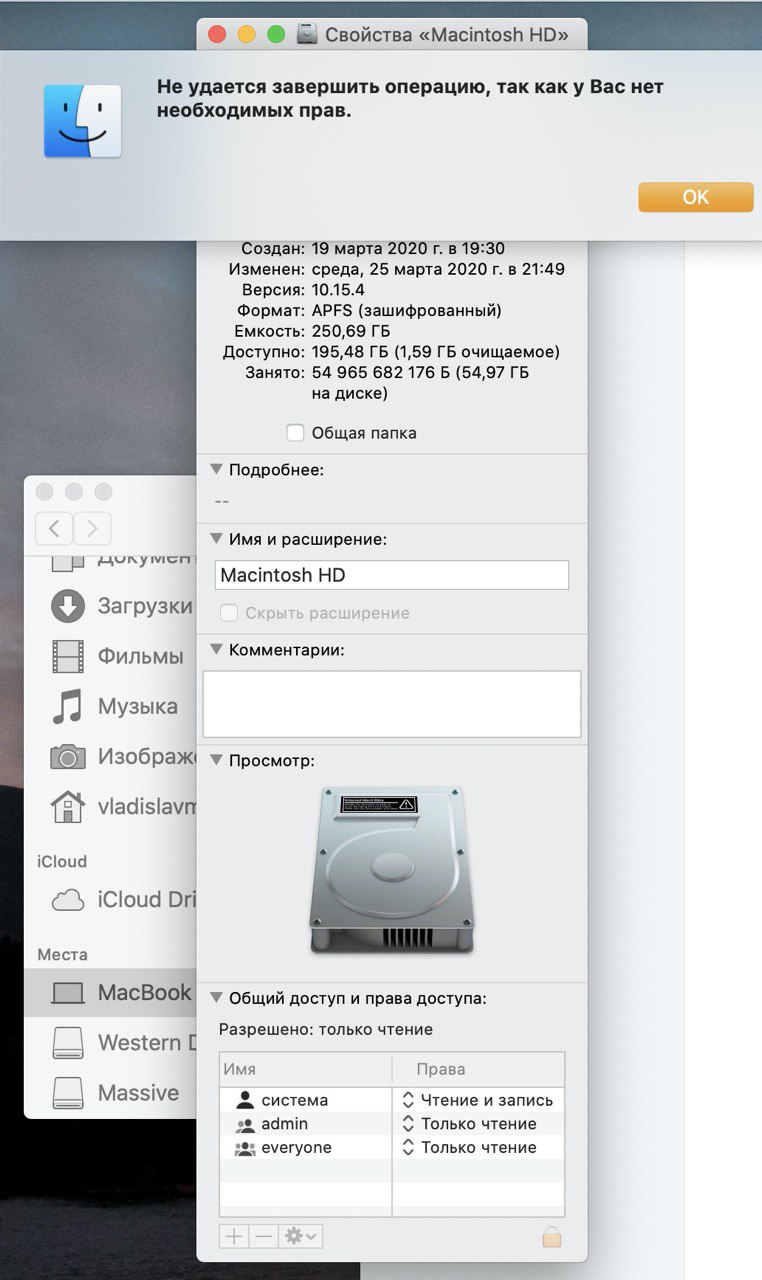The image size is (762, 1280).
Task: Select MacBook in sidebar Места
Action: [x=110, y=992]
